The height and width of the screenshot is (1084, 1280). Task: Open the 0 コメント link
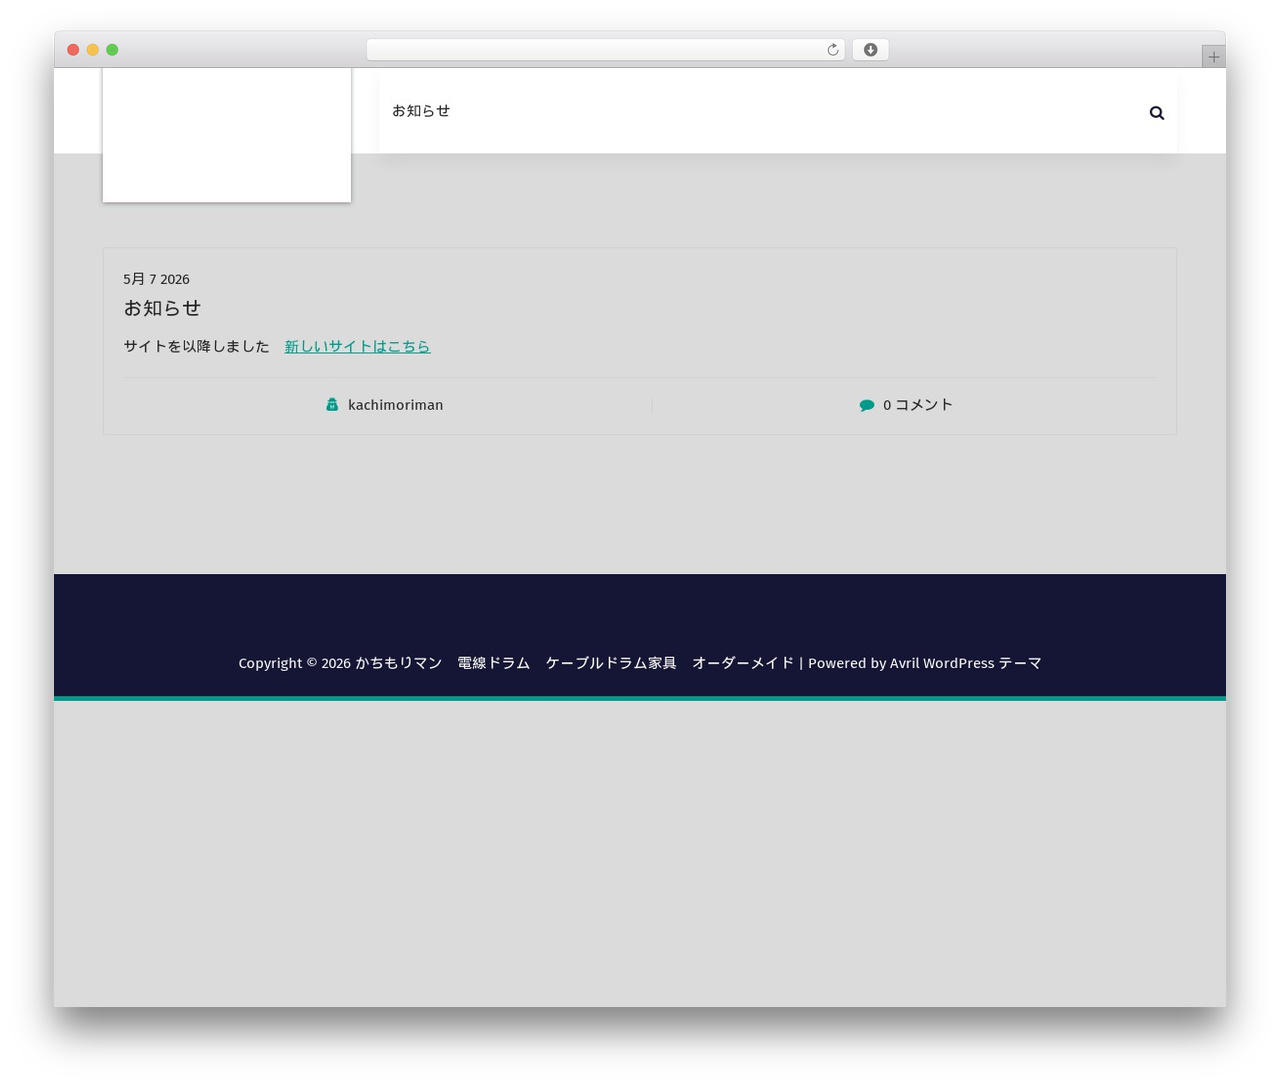point(918,405)
